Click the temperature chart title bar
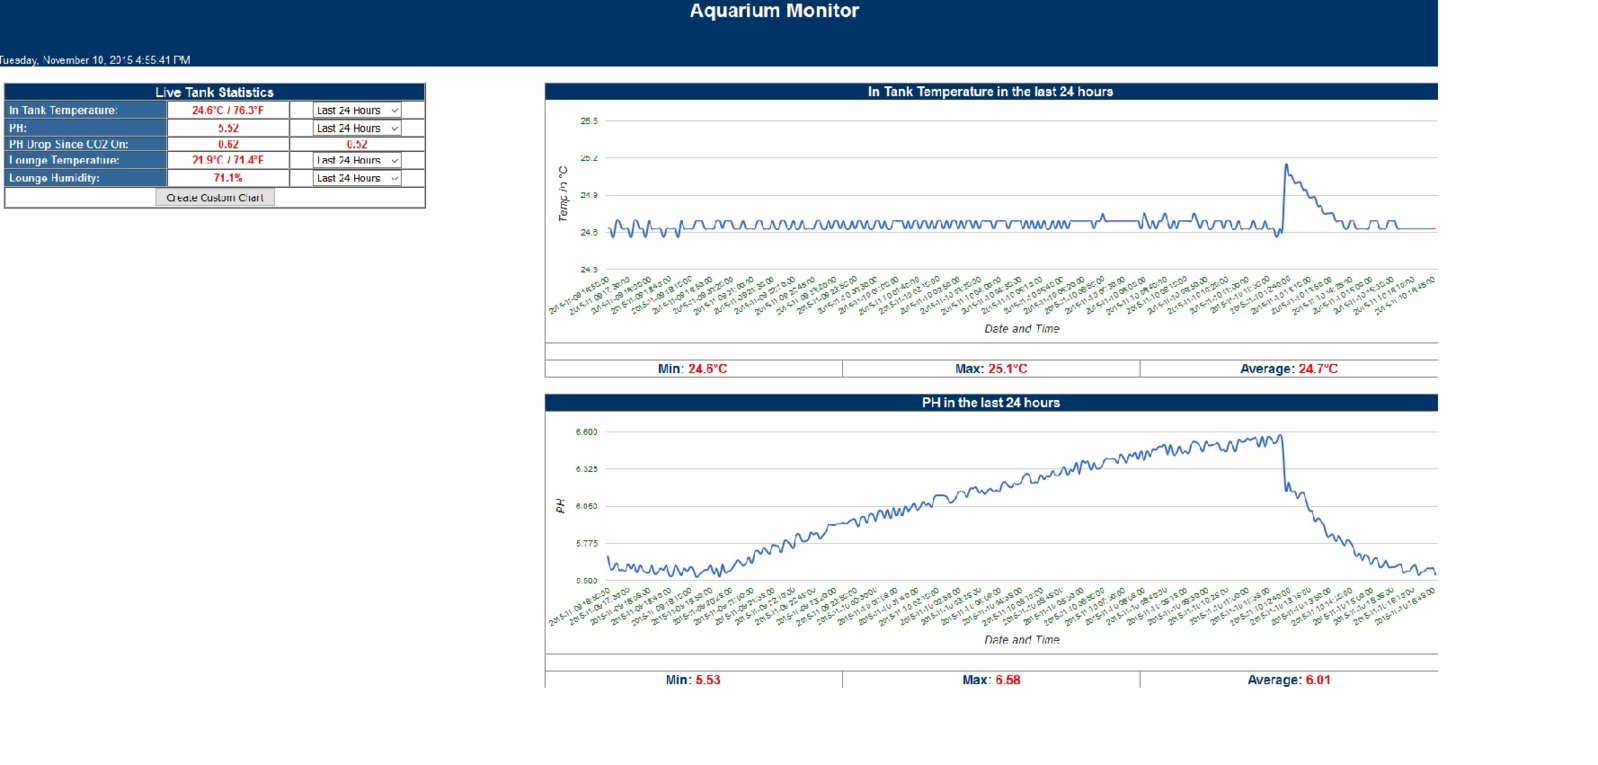Viewport: 1598px width, 765px height. click(x=991, y=91)
